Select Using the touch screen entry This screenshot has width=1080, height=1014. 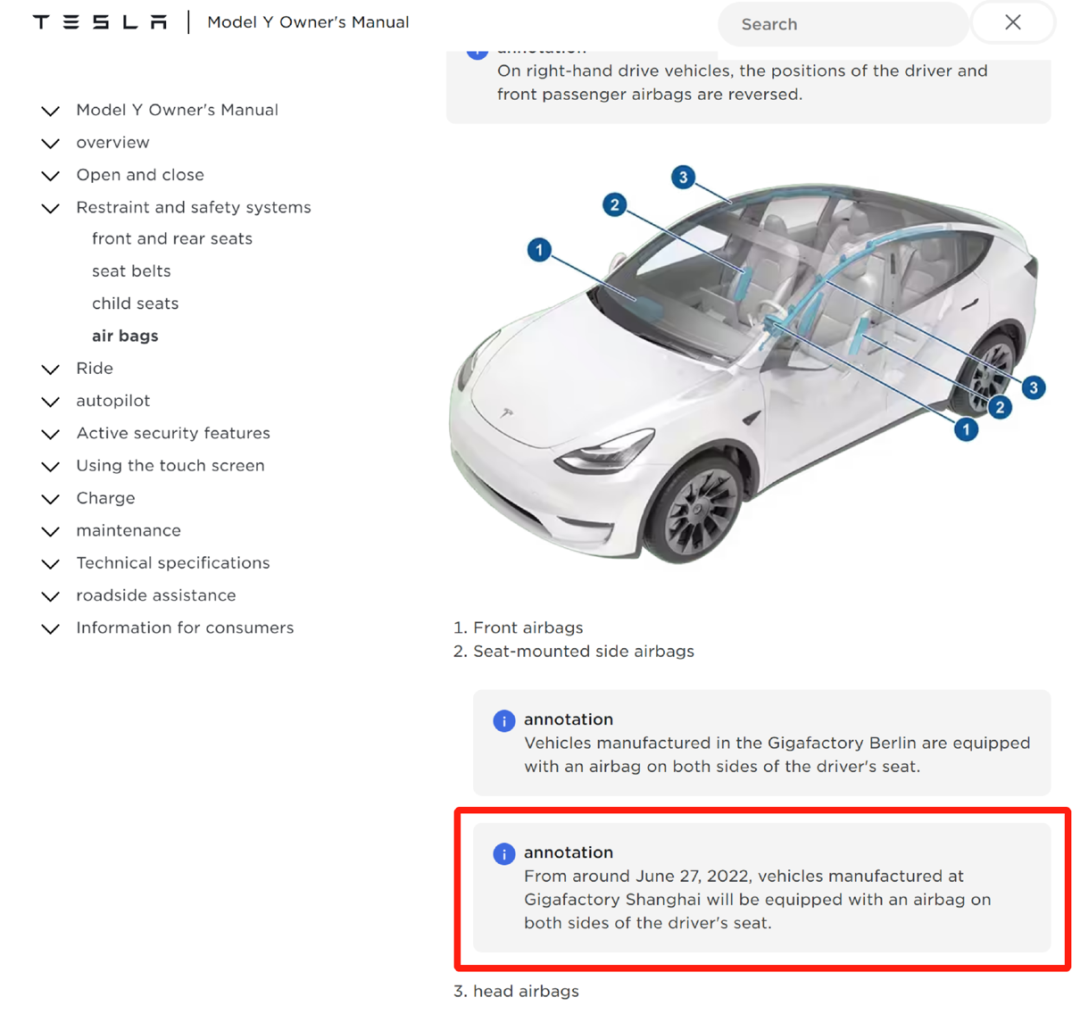coord(170,465)
